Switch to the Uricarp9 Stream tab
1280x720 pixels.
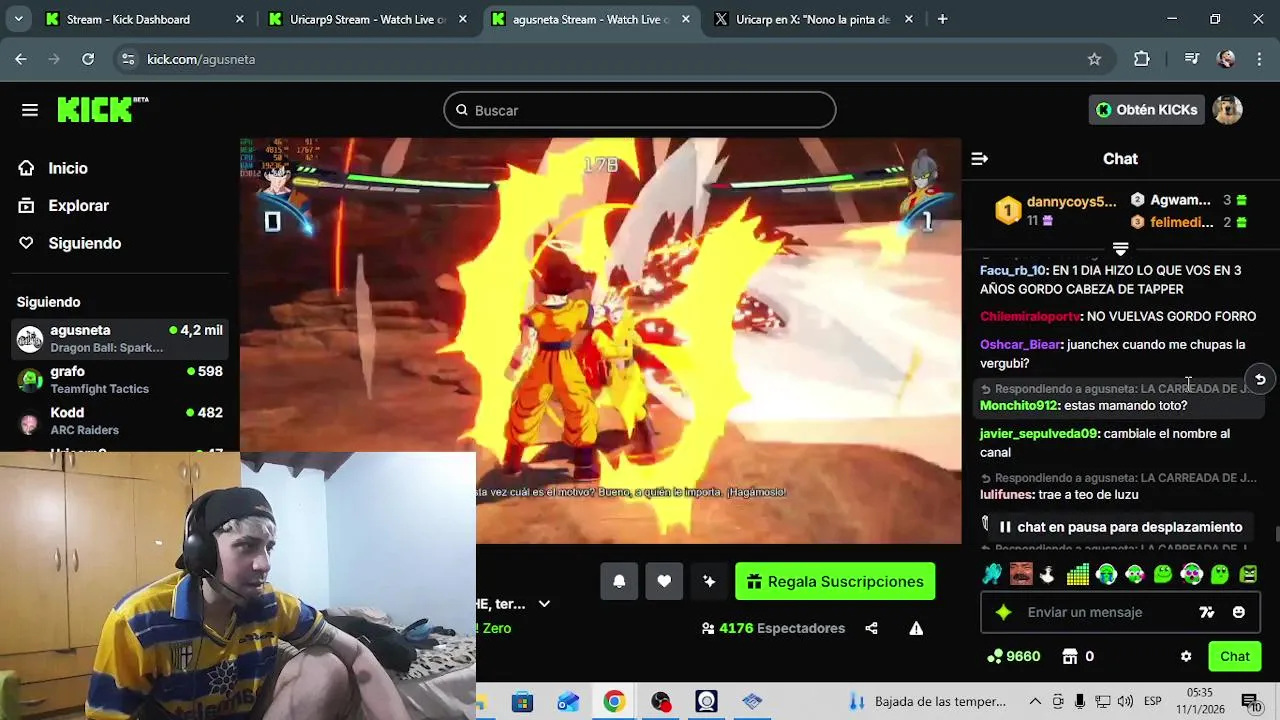pyautogui.click(x=367, y=19)
